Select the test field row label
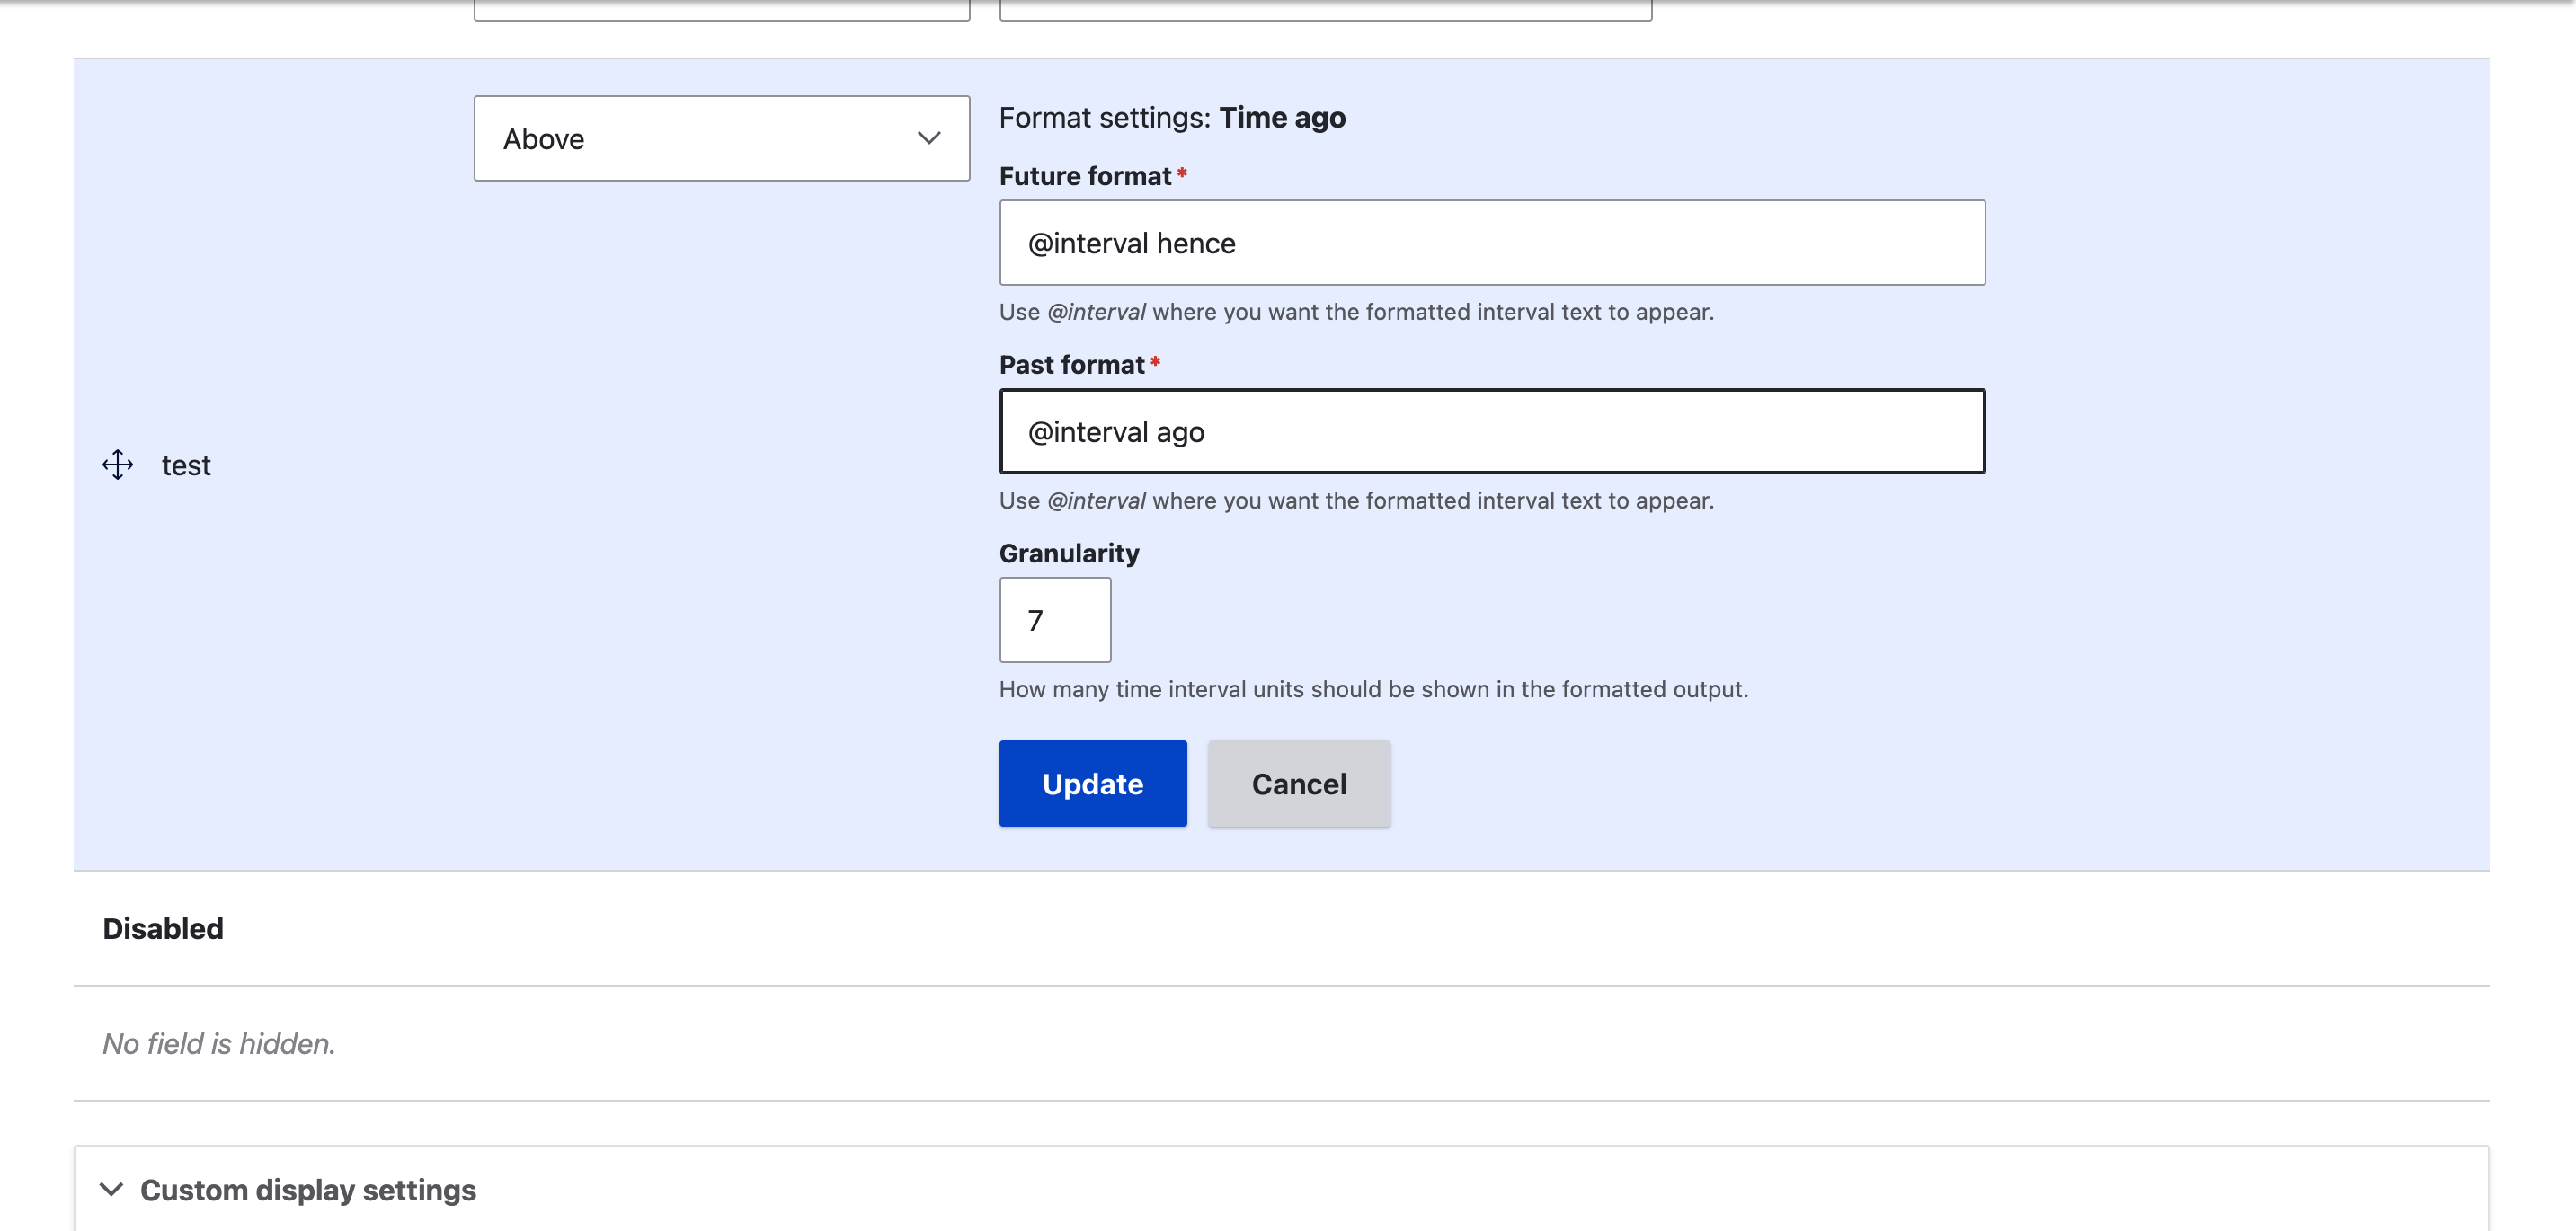The width and height of the screenshot is (2576, 1231). 186,464
